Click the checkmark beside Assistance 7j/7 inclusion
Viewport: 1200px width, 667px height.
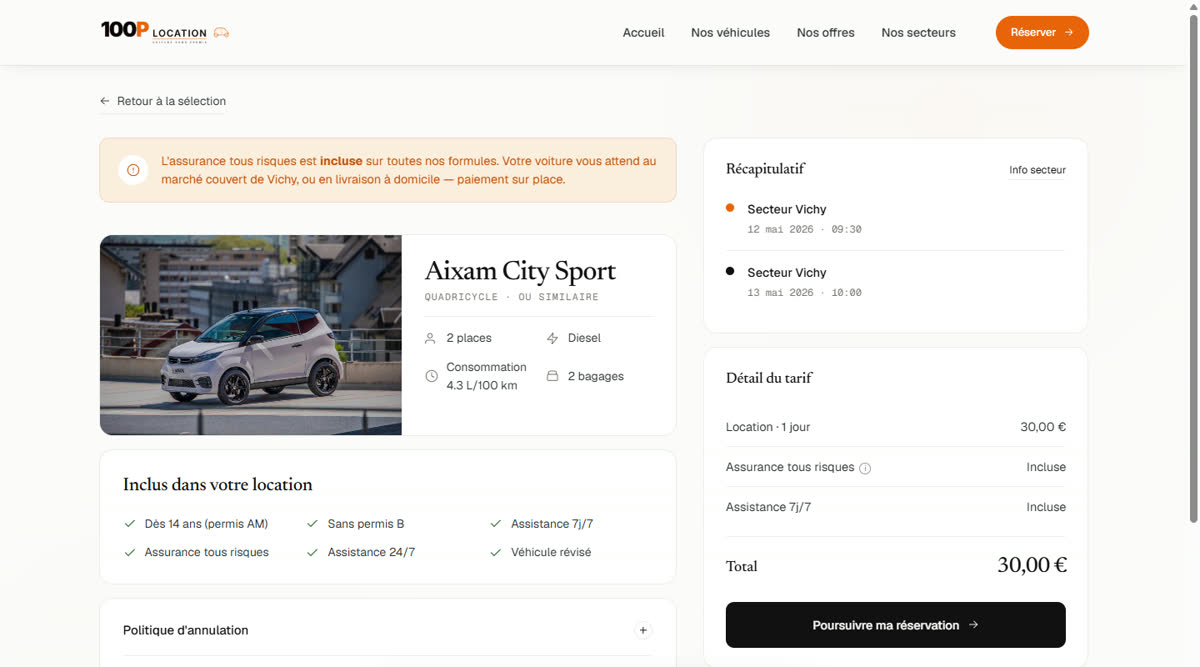pos(496,523)
